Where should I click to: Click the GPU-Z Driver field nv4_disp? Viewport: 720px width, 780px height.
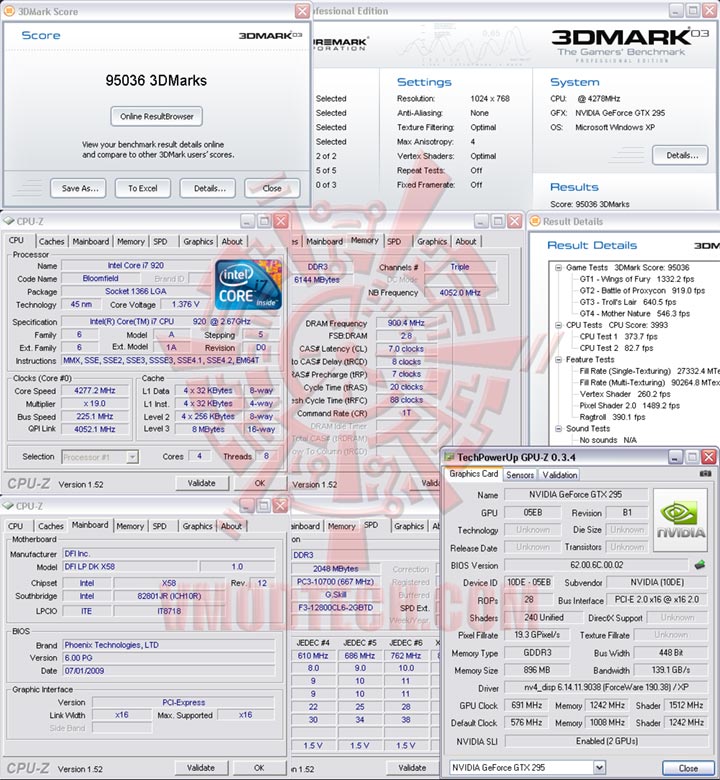[x=606, y=687]
